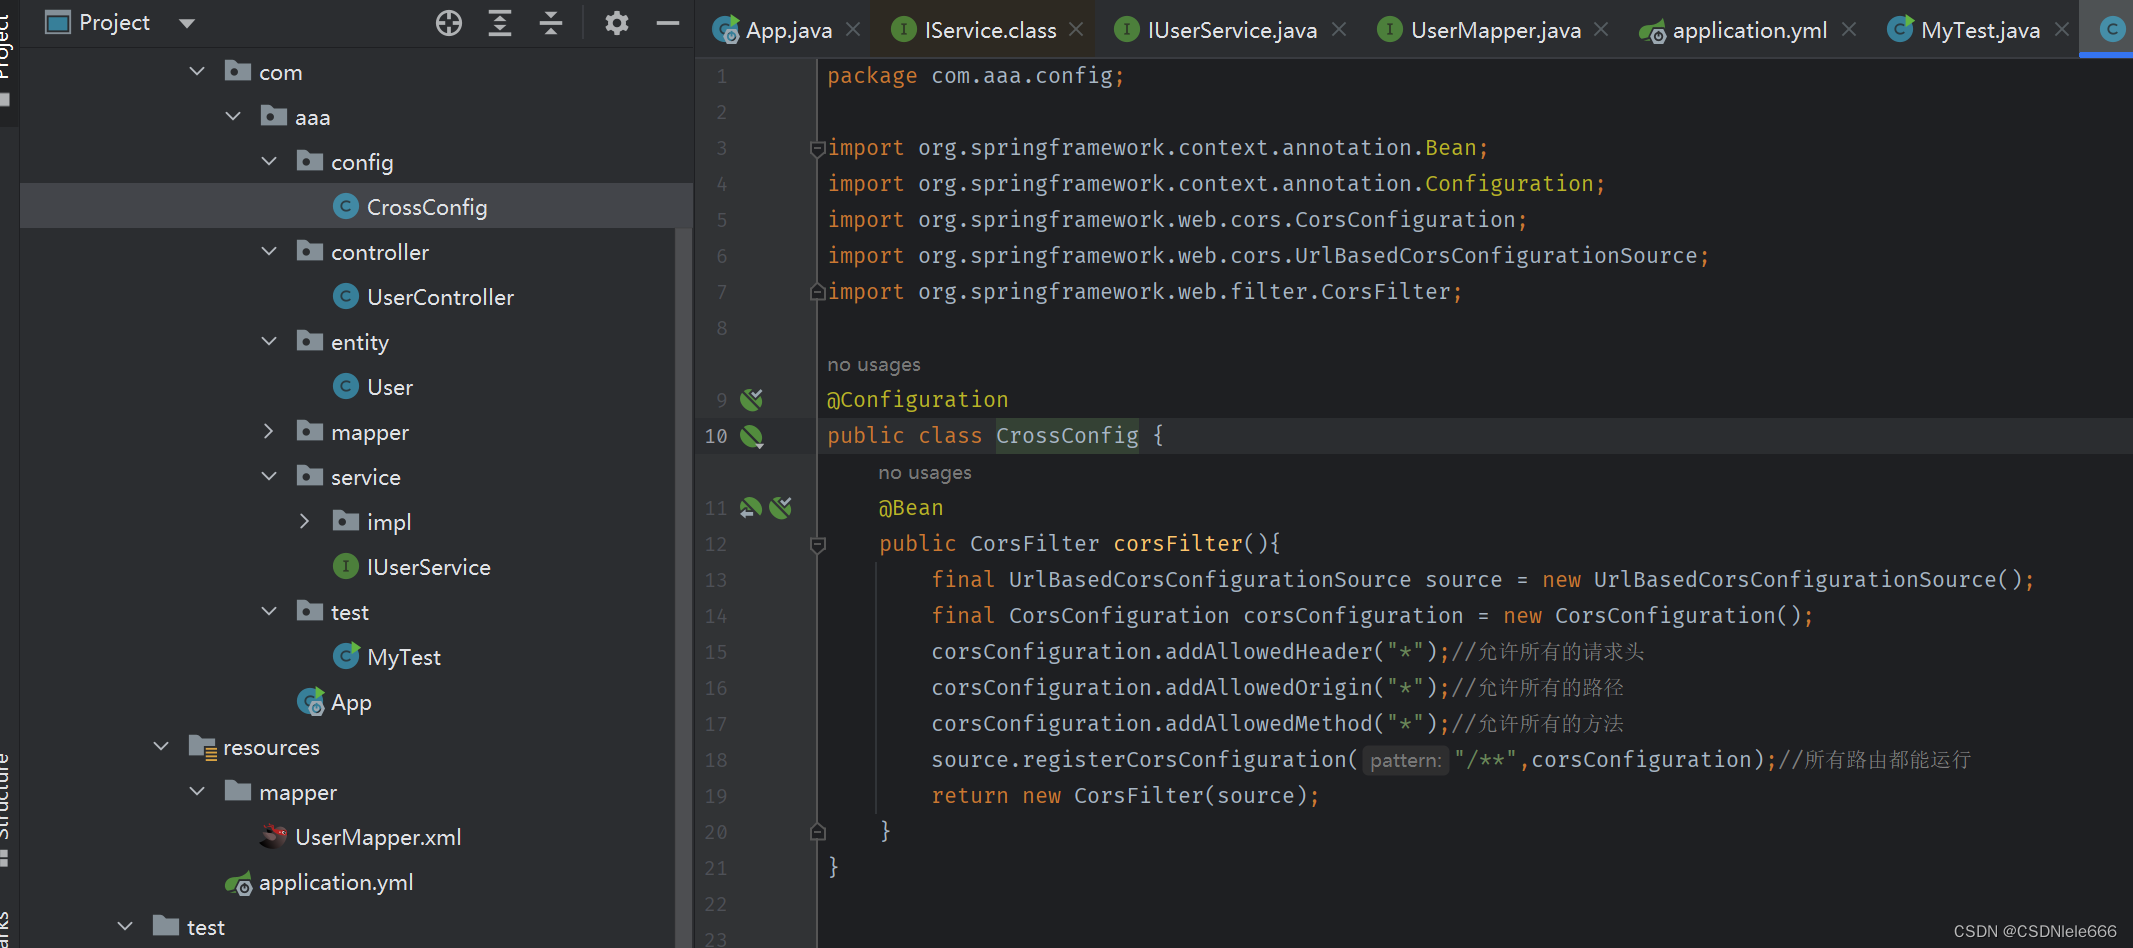Click Select Opened File crosshair icon
Screen dimensions: 2133x948
[x=448, y=22]
